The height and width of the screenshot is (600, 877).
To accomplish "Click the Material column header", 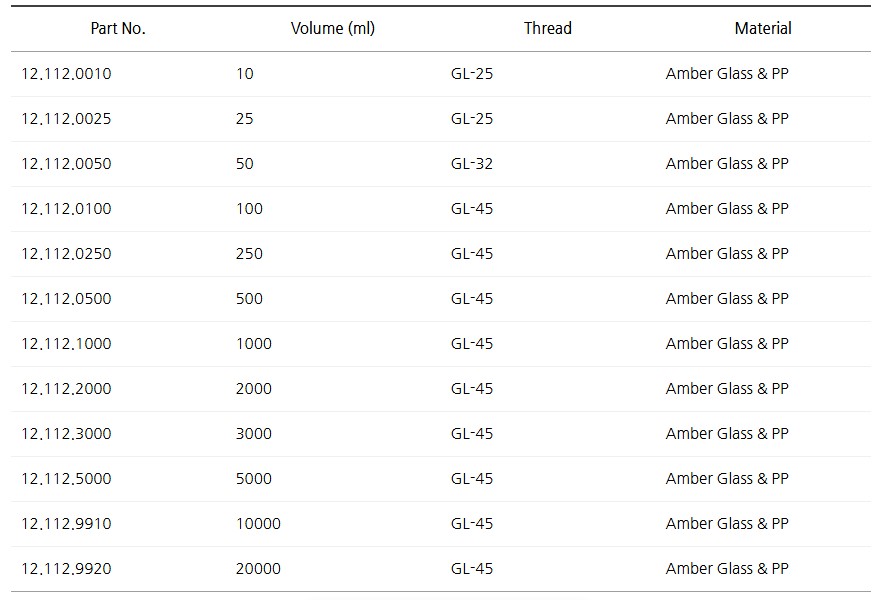I will pos(763,29).
